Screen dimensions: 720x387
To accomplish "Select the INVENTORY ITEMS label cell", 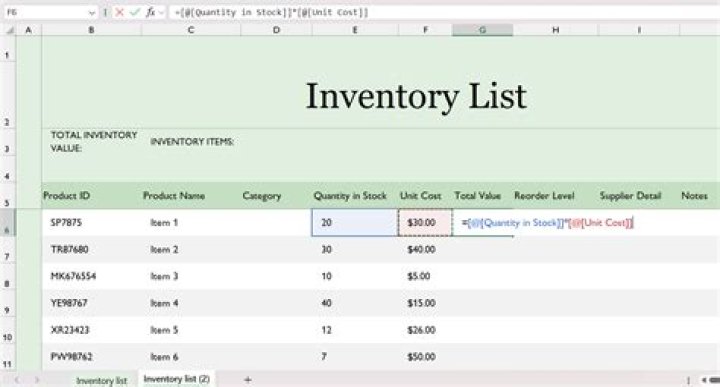I will pos(192,142).
